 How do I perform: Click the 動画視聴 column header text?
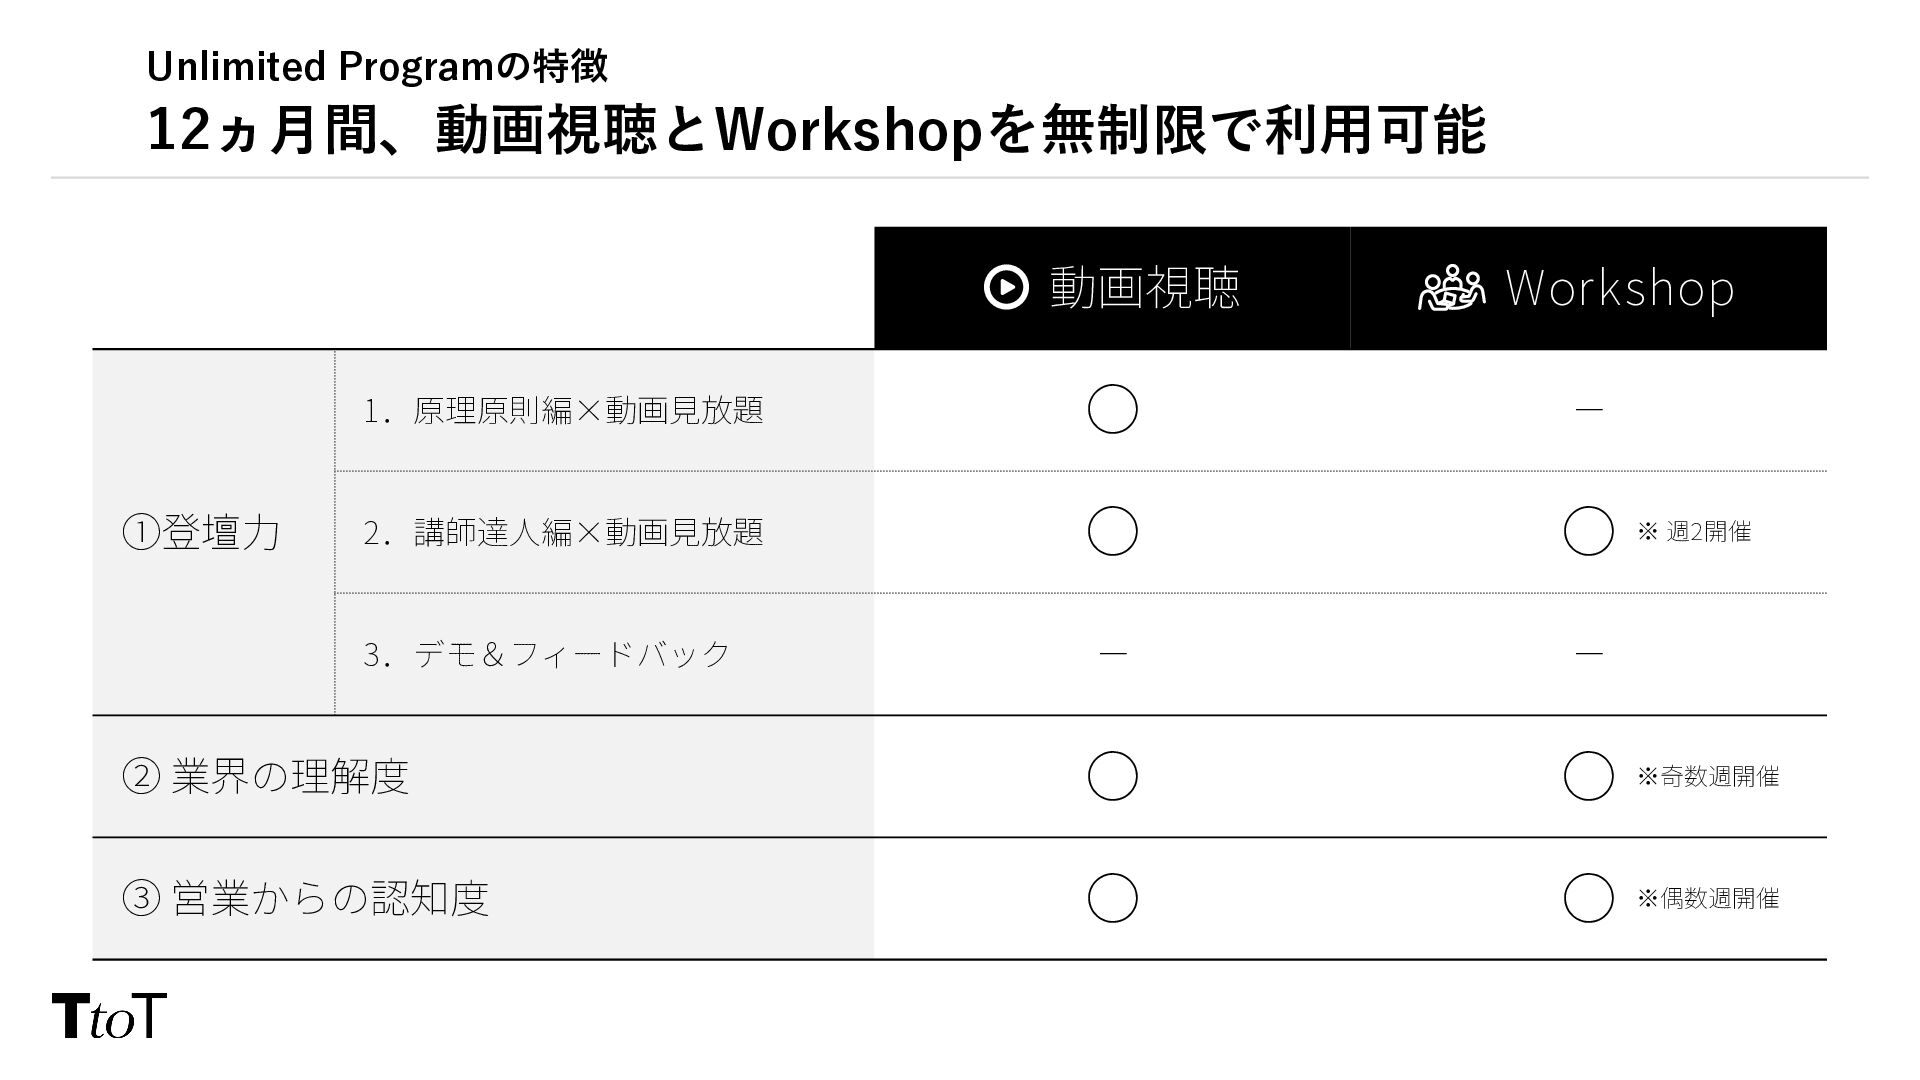click(1144, 288)
